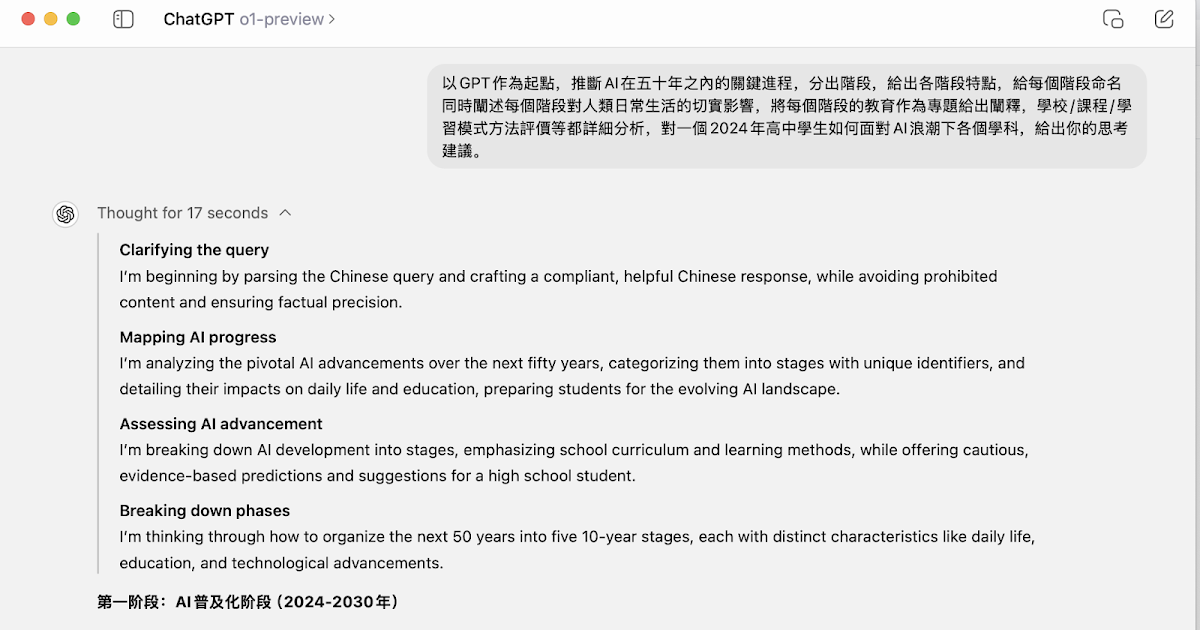Click the Chinese user prompt bubble

click(x=786, y=117)
